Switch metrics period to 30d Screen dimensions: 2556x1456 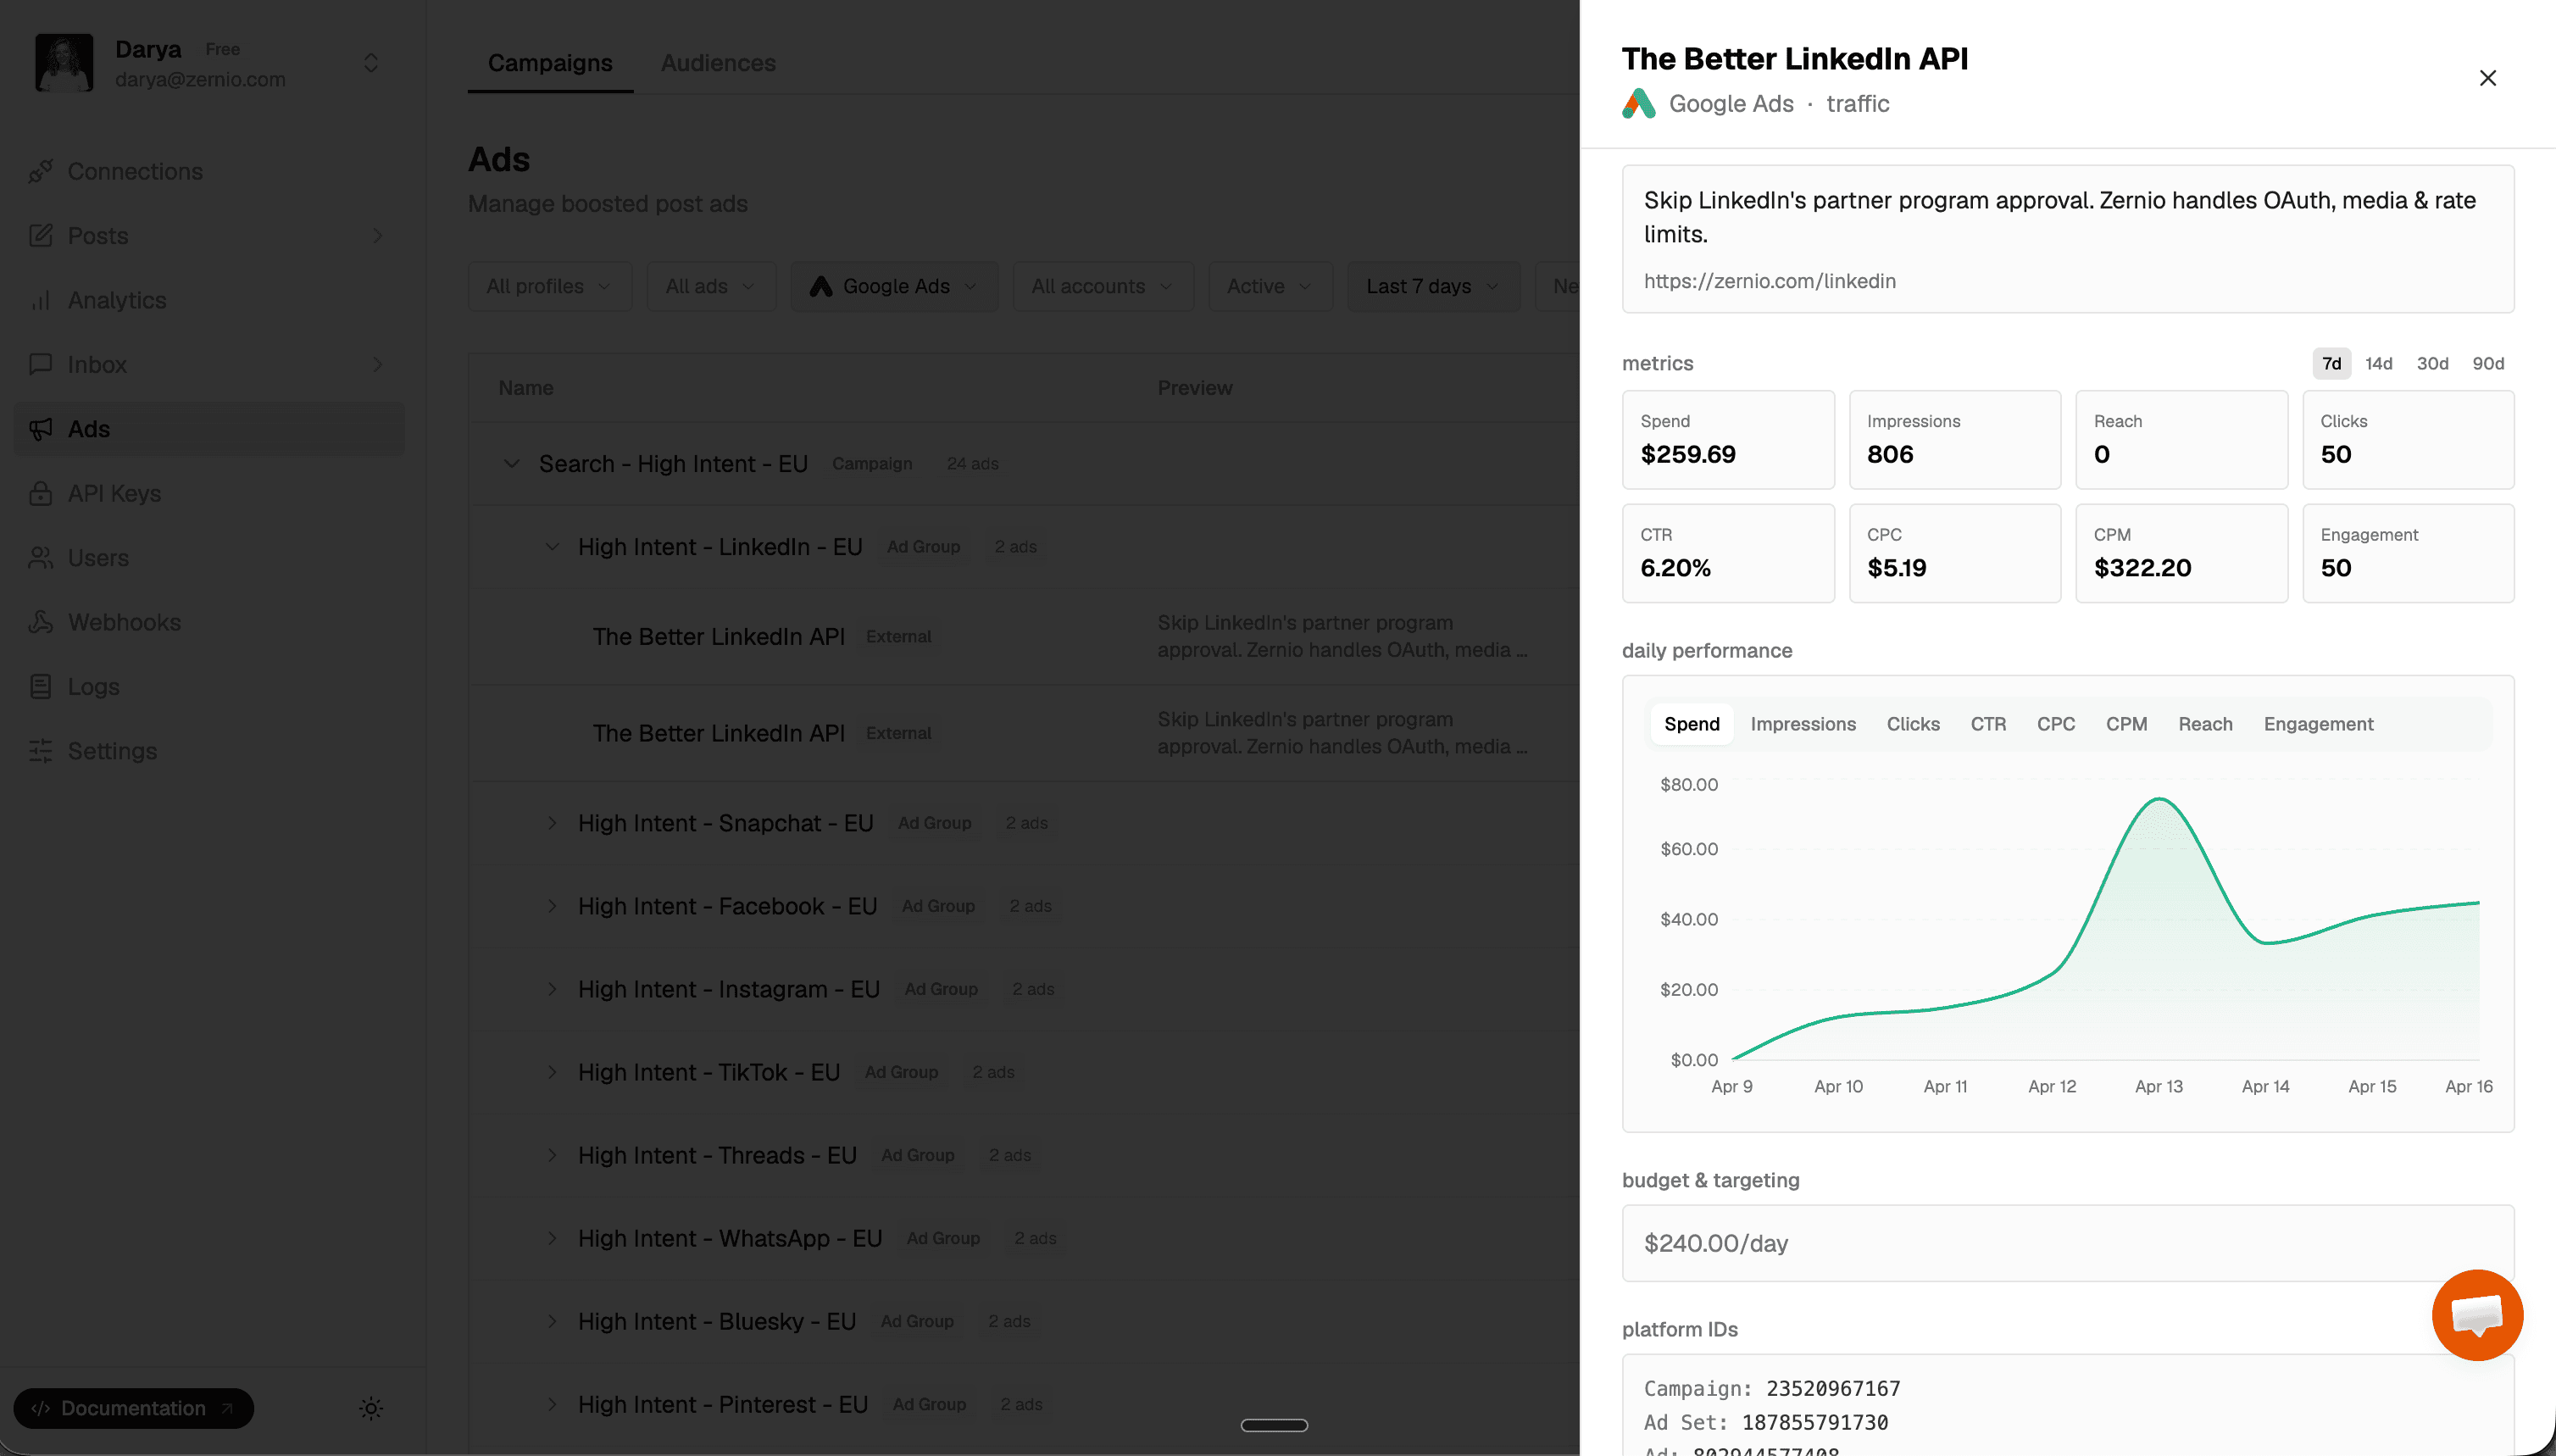pyautogui.click(x=2432, y=363)
